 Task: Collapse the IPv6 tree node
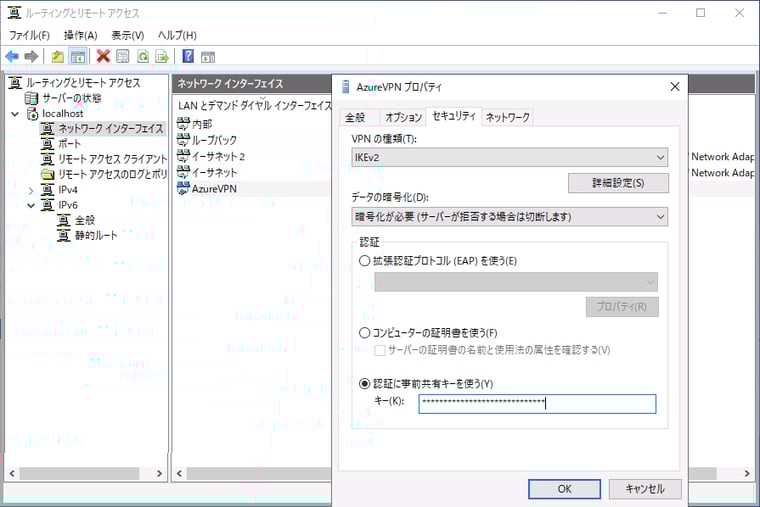click(x=31, y=205)
